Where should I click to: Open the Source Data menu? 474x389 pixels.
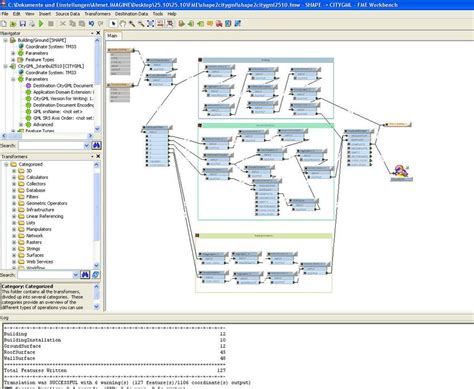68,14
